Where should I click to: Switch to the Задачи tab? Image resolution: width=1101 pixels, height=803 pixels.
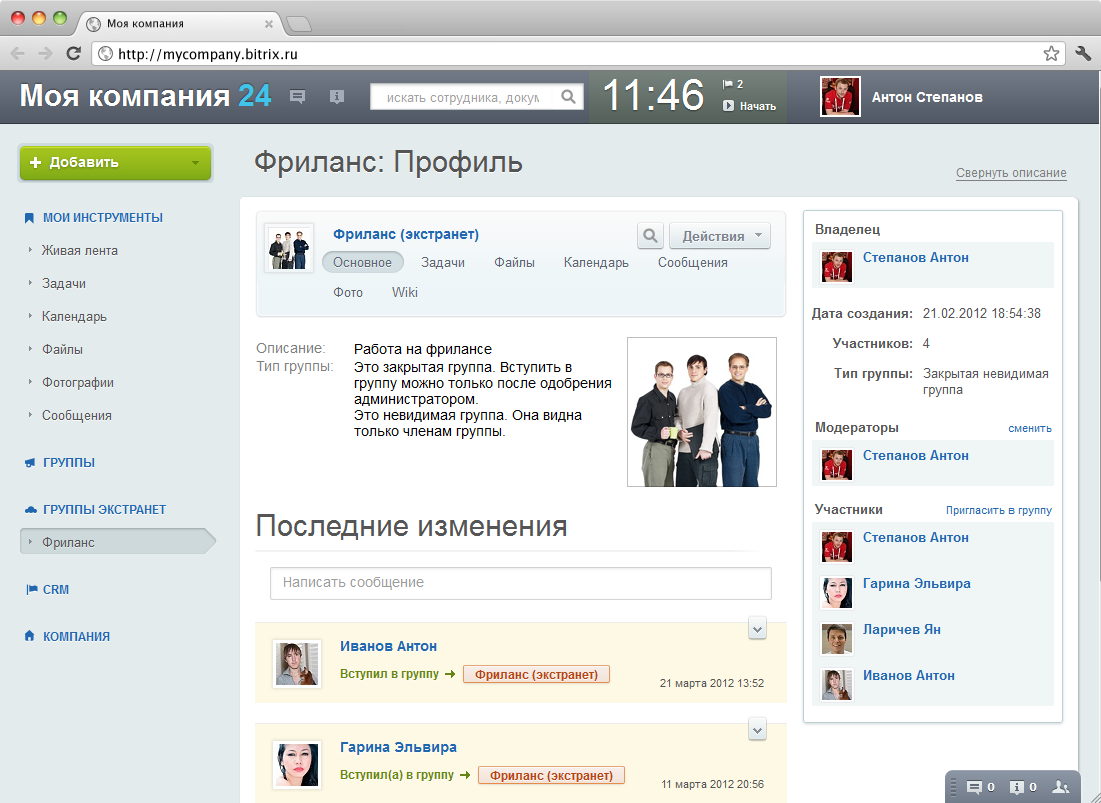tap(442, 263)
